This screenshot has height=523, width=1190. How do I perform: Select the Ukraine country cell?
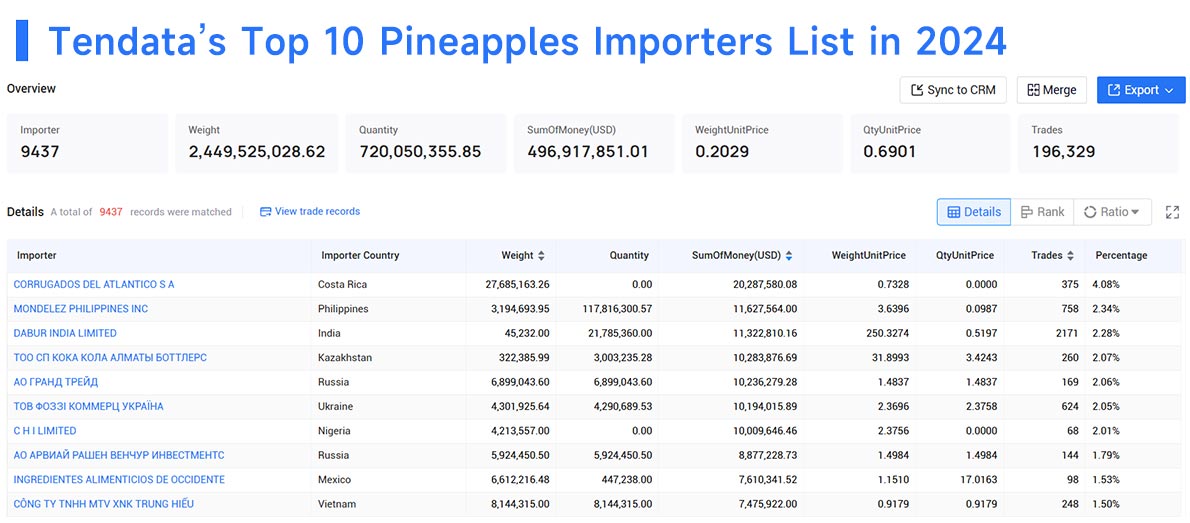tap(335, 406)
